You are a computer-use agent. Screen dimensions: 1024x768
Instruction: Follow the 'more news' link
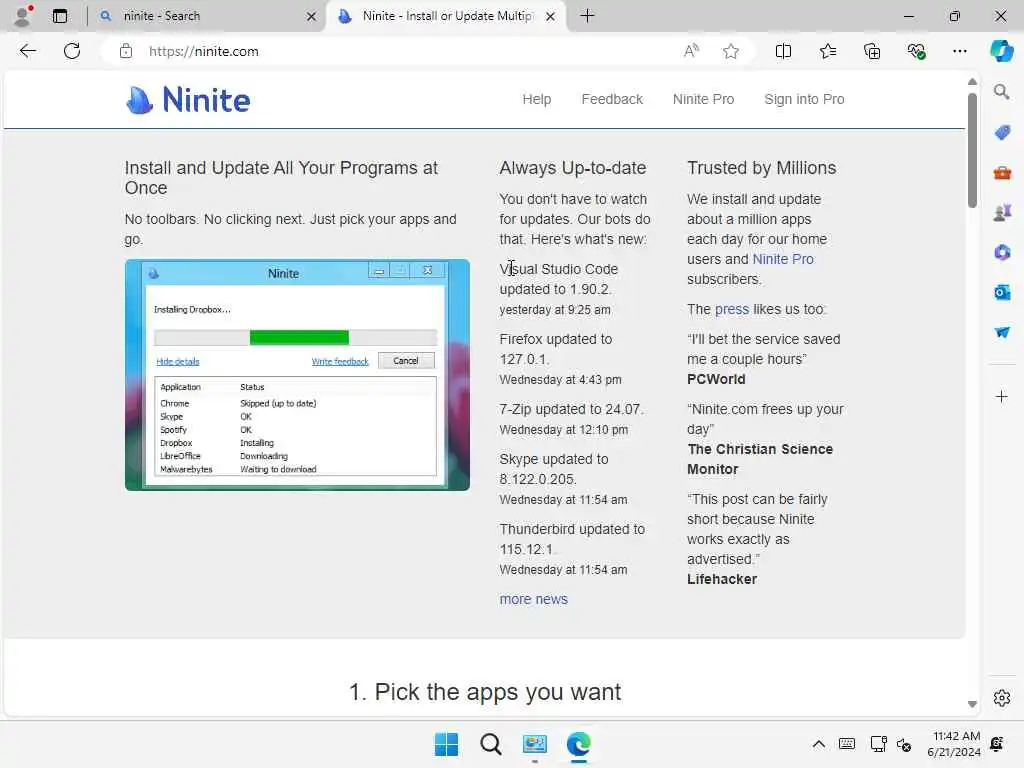[x=534, y=599]
